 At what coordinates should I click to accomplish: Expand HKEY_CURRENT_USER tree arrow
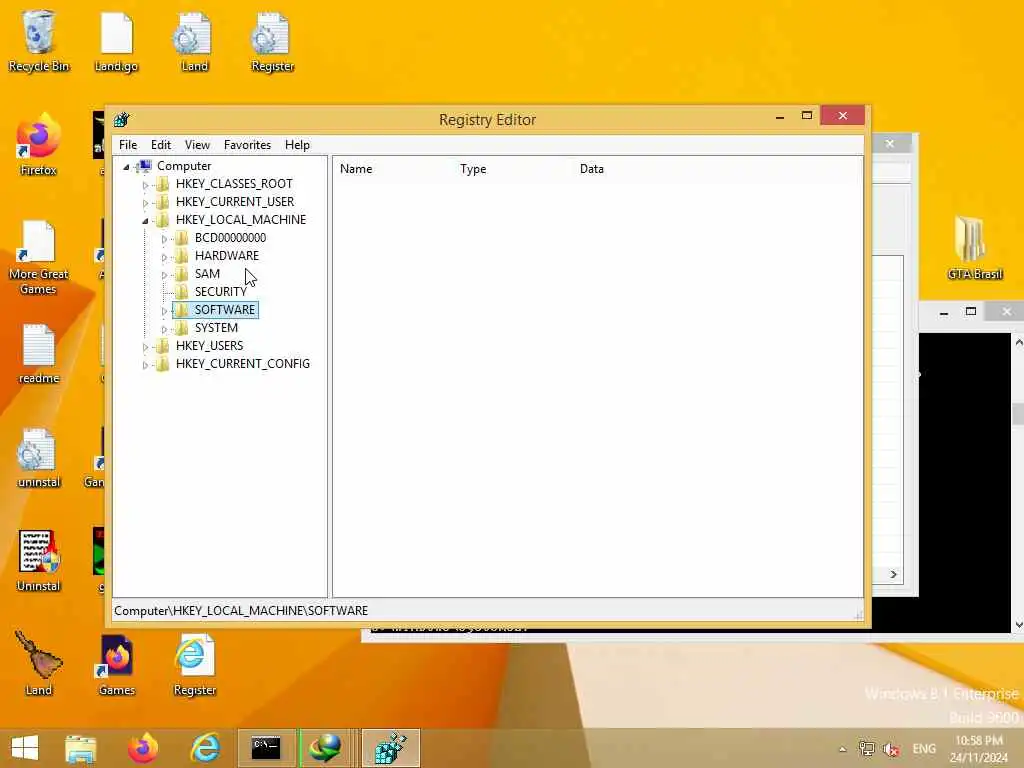[x=145, y=203]
